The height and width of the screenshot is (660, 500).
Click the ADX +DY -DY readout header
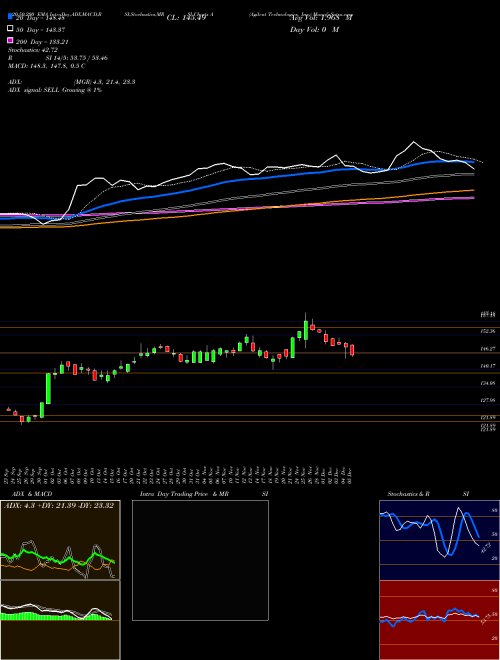[59, 506]
